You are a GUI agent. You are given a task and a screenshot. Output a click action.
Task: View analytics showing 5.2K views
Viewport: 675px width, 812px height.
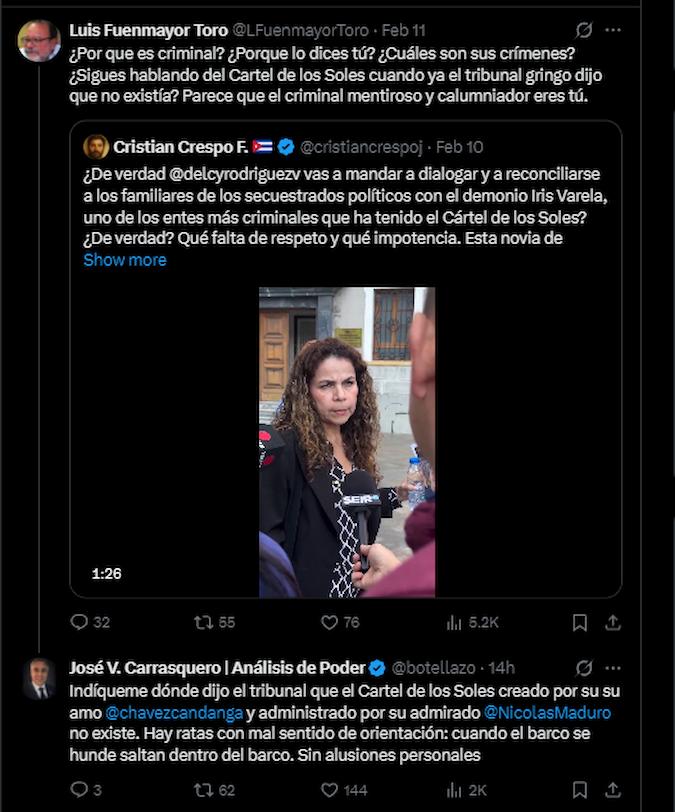[472, 622]
